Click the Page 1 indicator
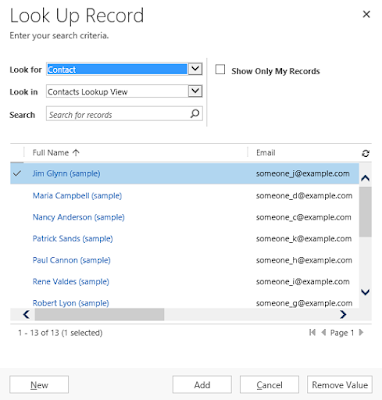Screen dimensions: 382x400 [x=342, y=333]
